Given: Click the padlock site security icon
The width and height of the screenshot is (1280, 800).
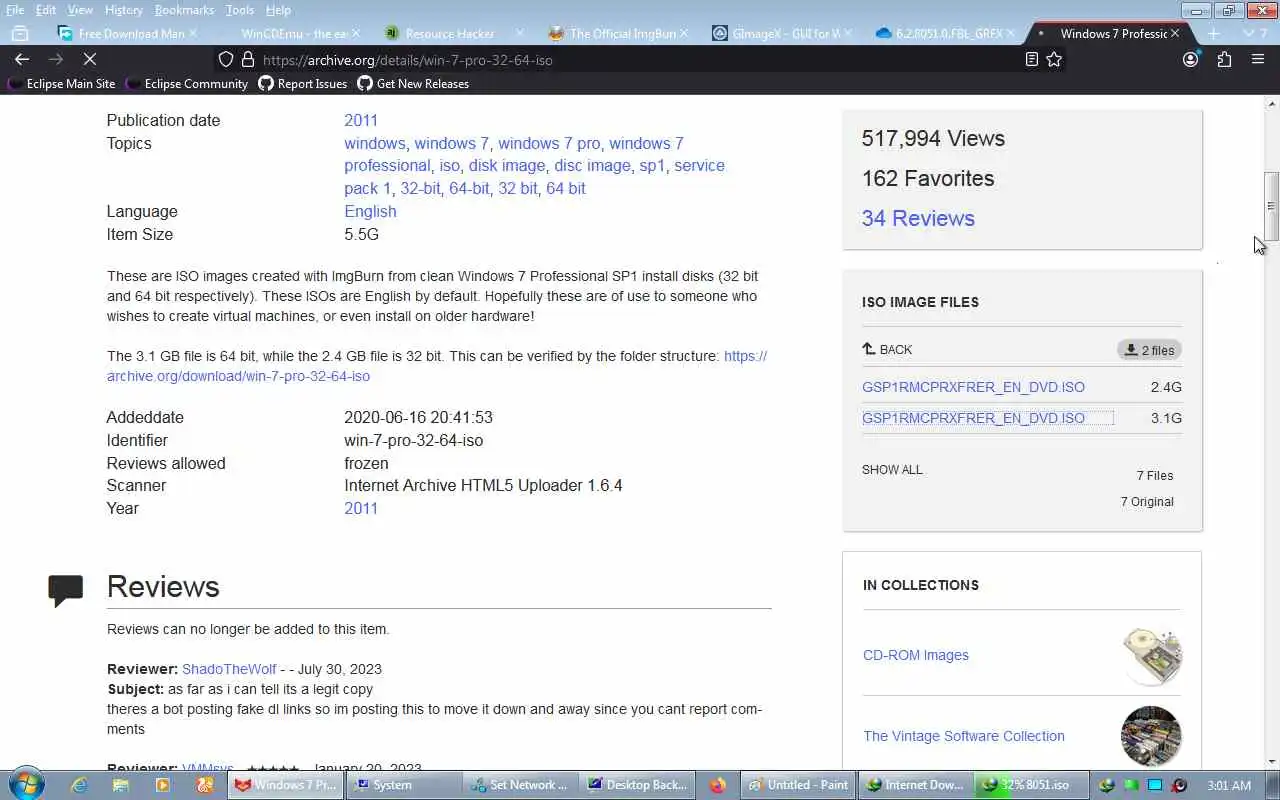Looking at the screenshot, I should click(248, 60).
